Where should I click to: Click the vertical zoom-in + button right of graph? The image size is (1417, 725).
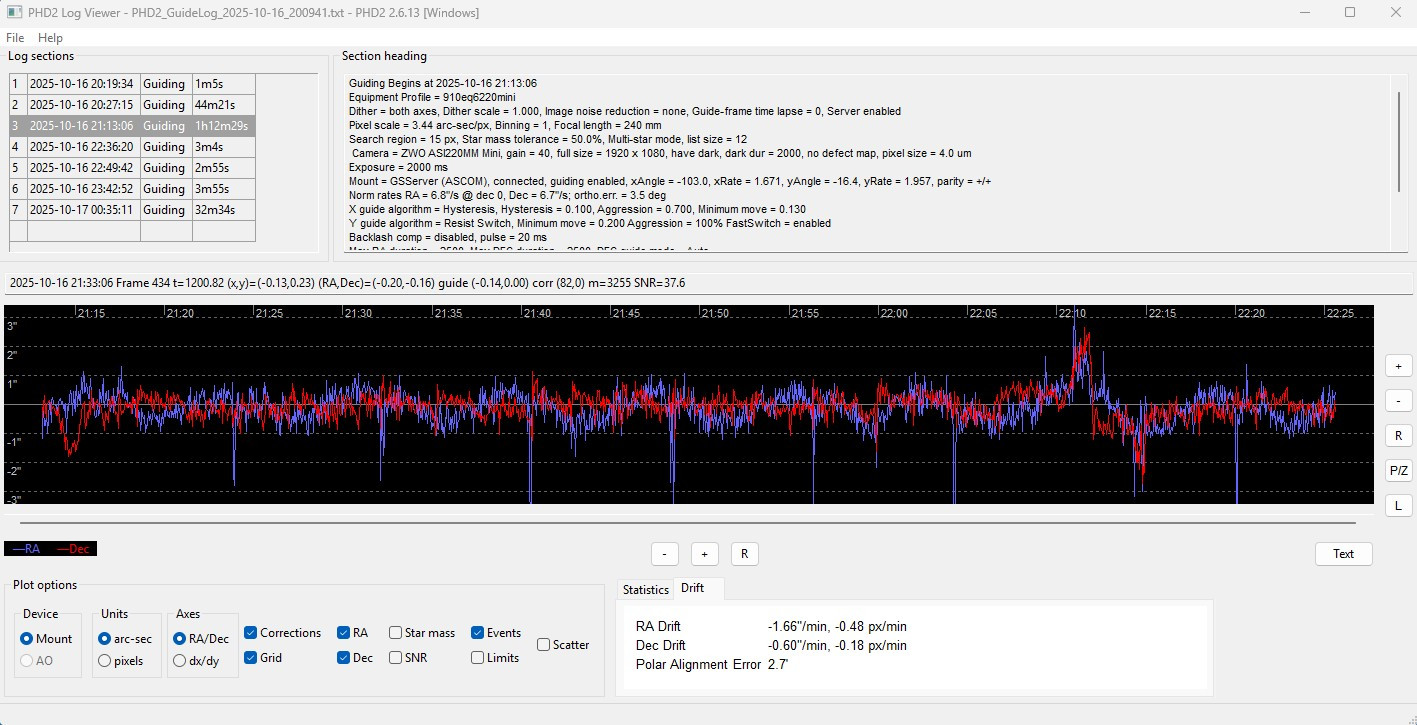pyautogui.click(x=1398, y=366)
